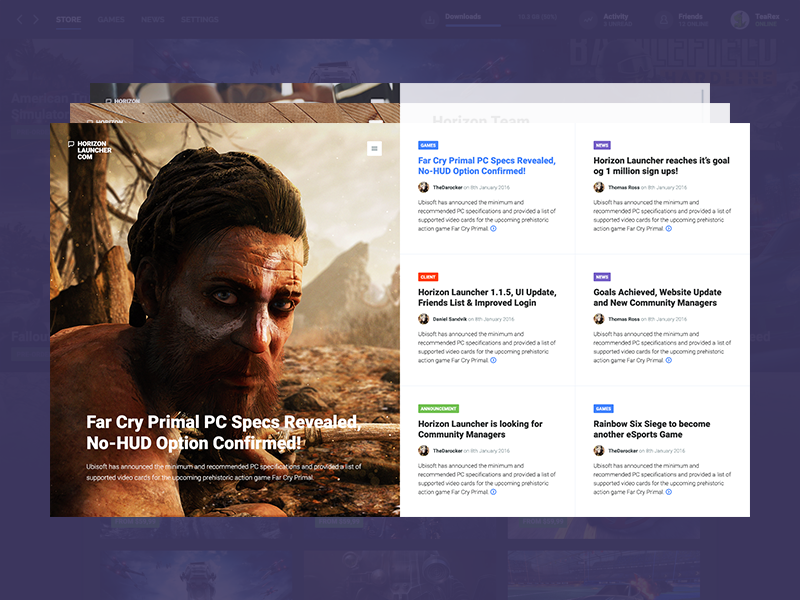Click the arrow icon in the Goals Achieved article
The width and height of the screenshot is (800, 600).
click(669, 360)
